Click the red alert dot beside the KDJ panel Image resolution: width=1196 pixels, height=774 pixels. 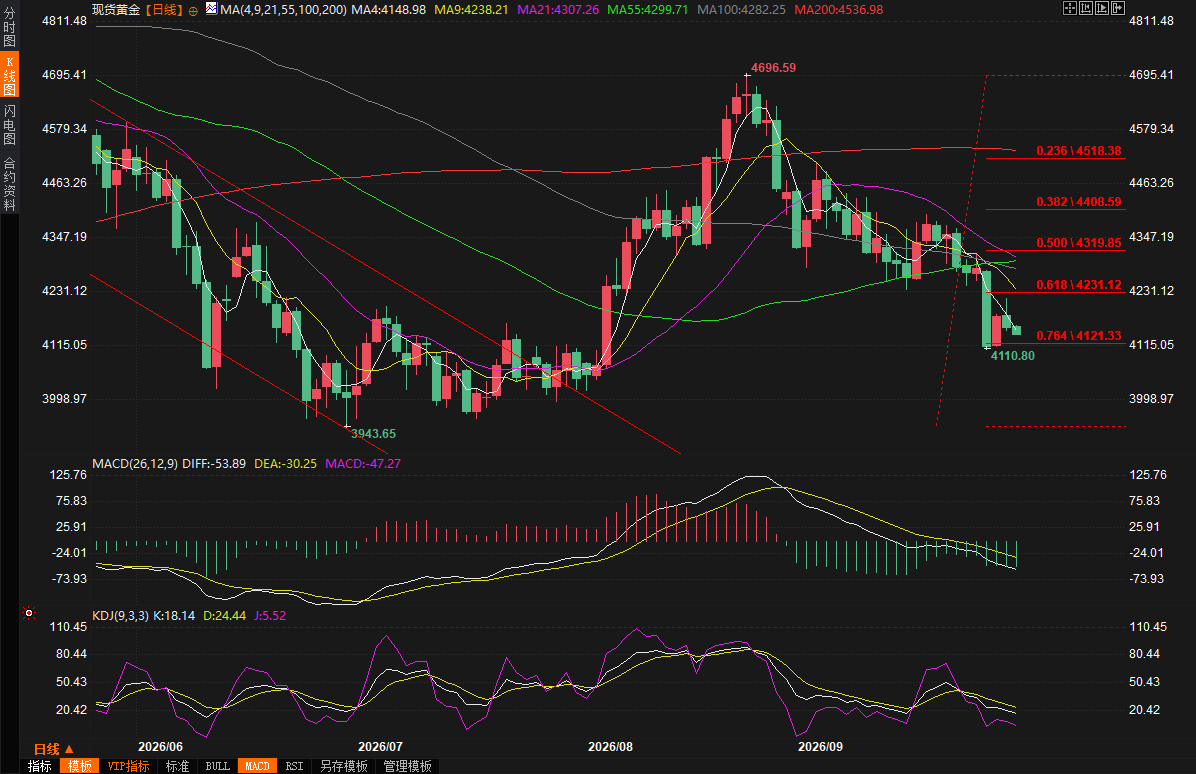pyautogui.click(x=29, y=613)
